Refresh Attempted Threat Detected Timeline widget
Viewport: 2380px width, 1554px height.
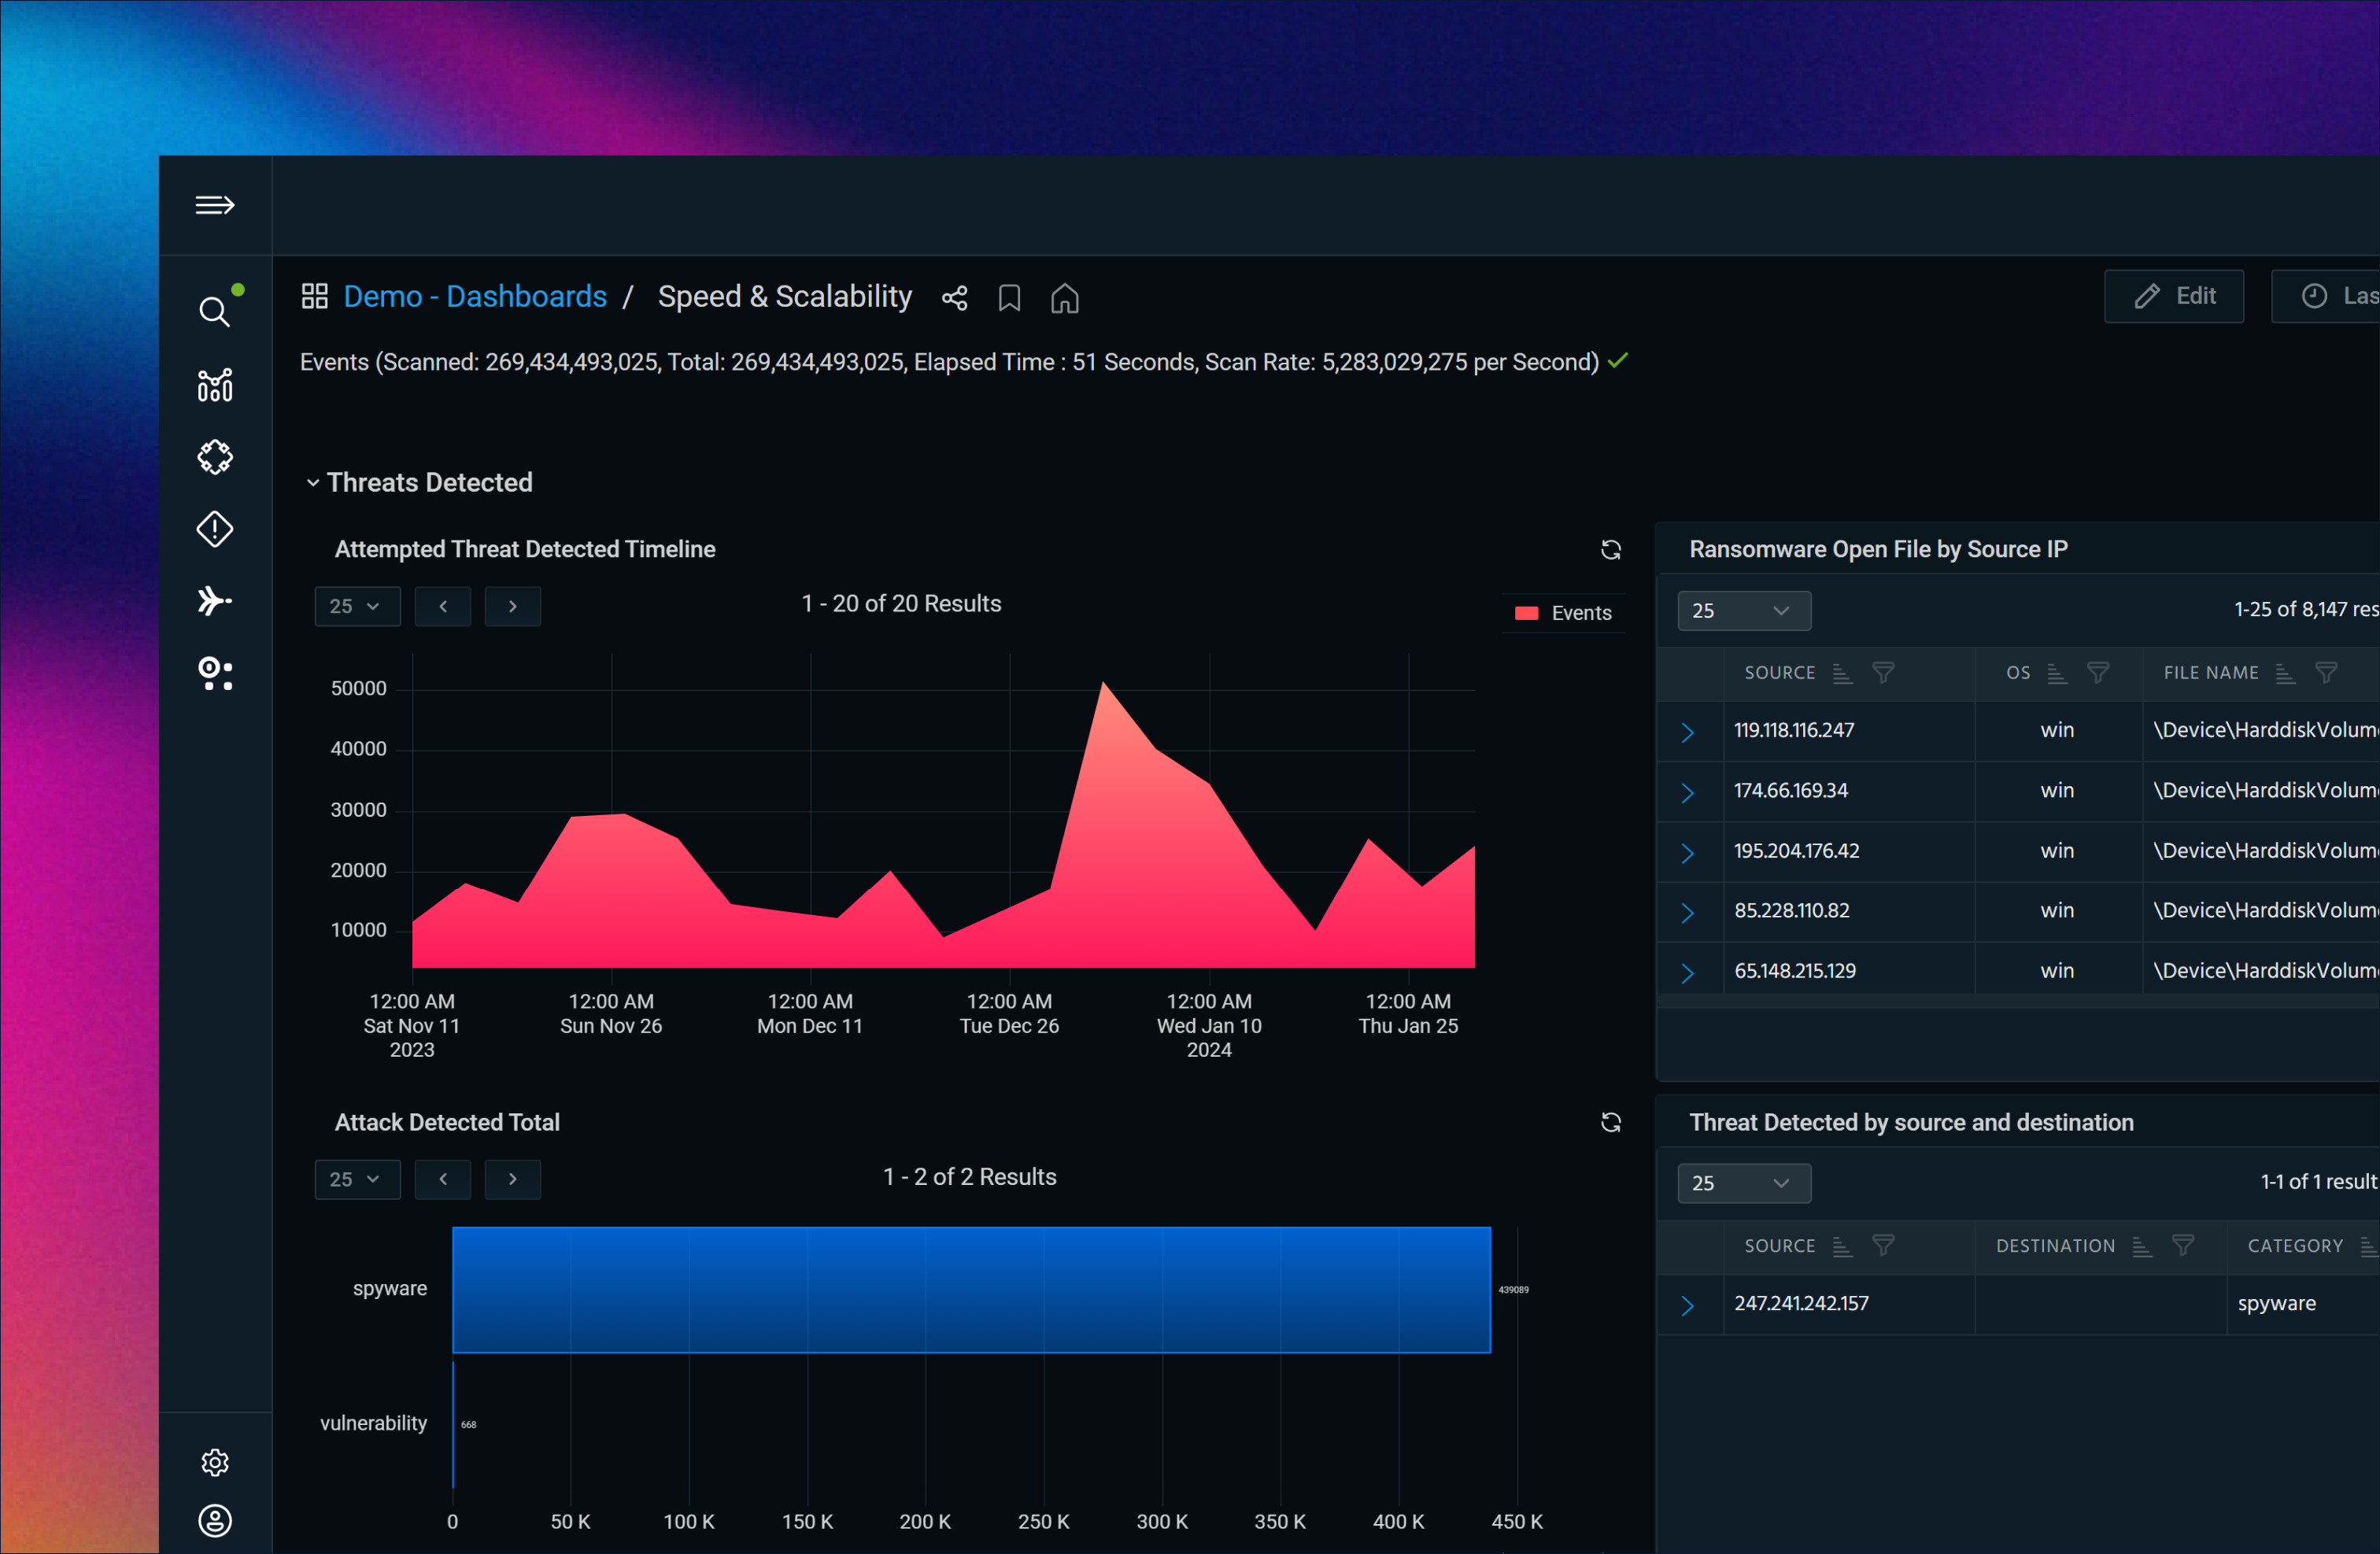click(1610, 550)
